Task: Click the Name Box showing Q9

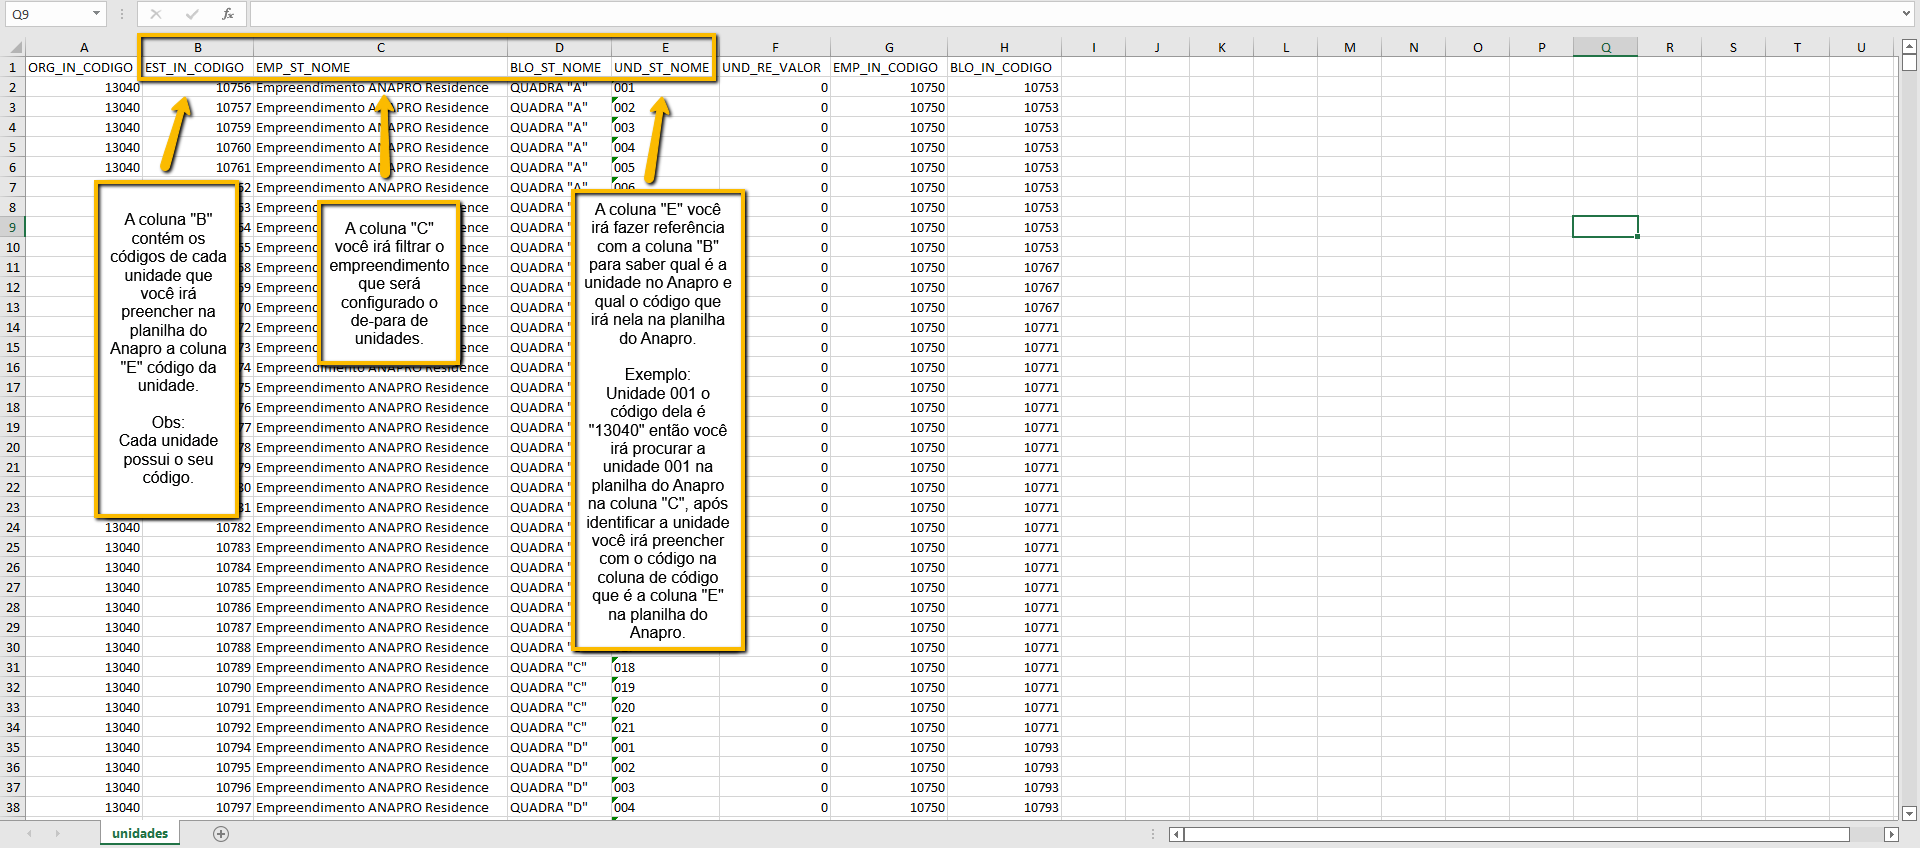Action: pos(45,14)
